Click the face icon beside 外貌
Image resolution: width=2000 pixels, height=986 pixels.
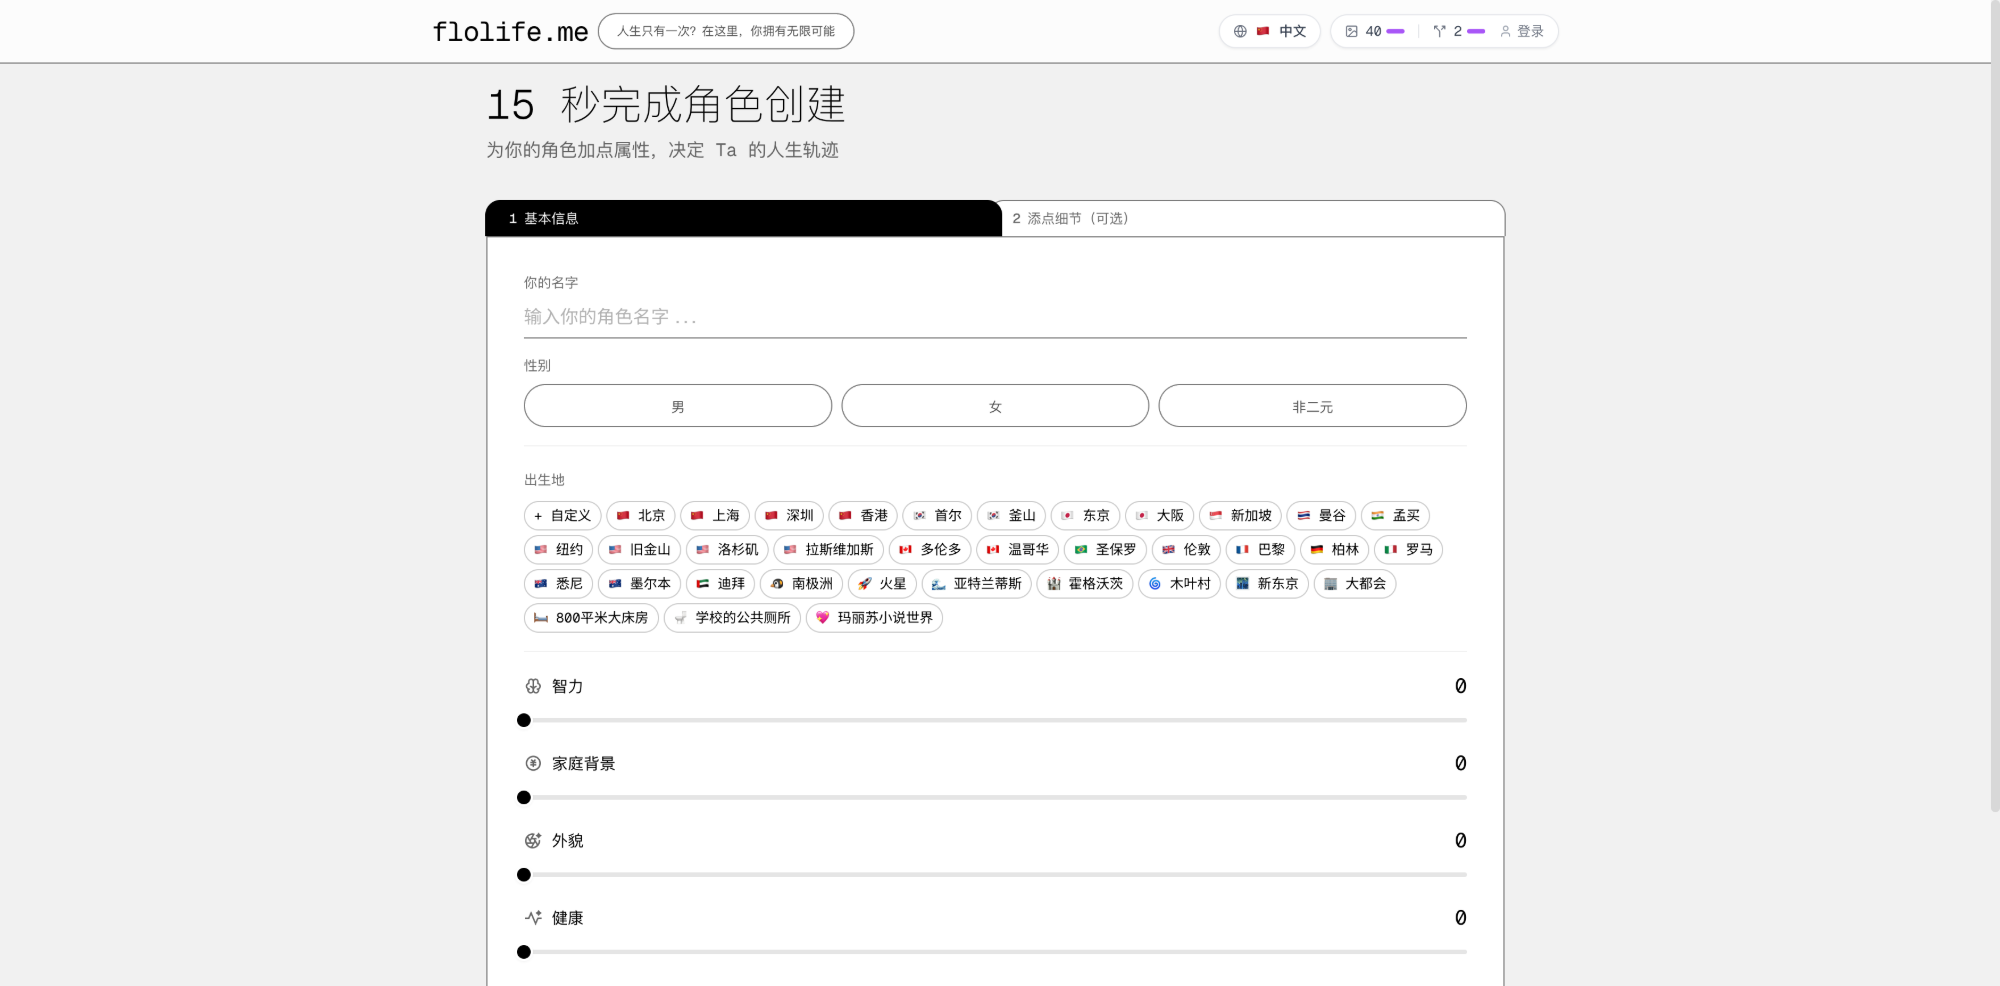(x=531, y=840)
